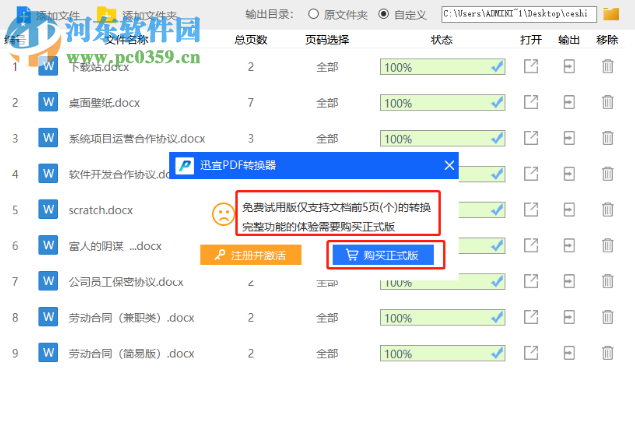
Task: Open output folder for 富人的阴谋
Action: 569,245
